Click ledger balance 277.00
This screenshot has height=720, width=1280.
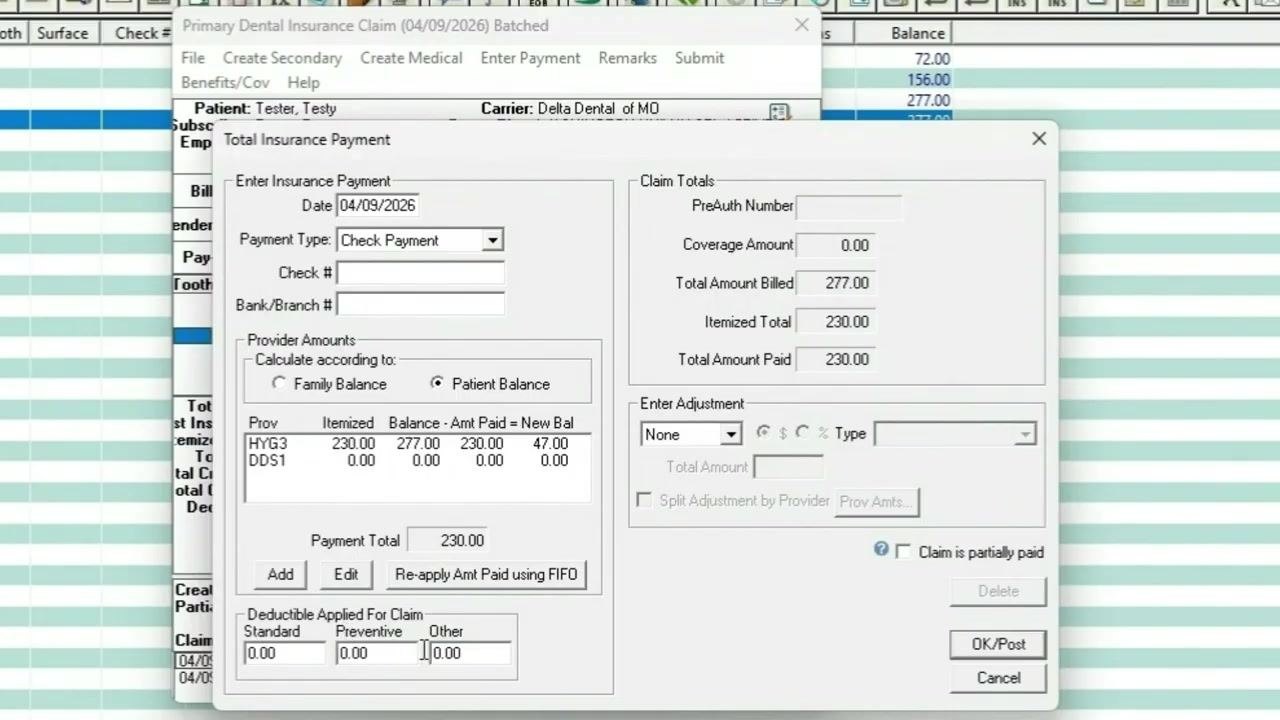pyautogui.click(x=928, y=101)
